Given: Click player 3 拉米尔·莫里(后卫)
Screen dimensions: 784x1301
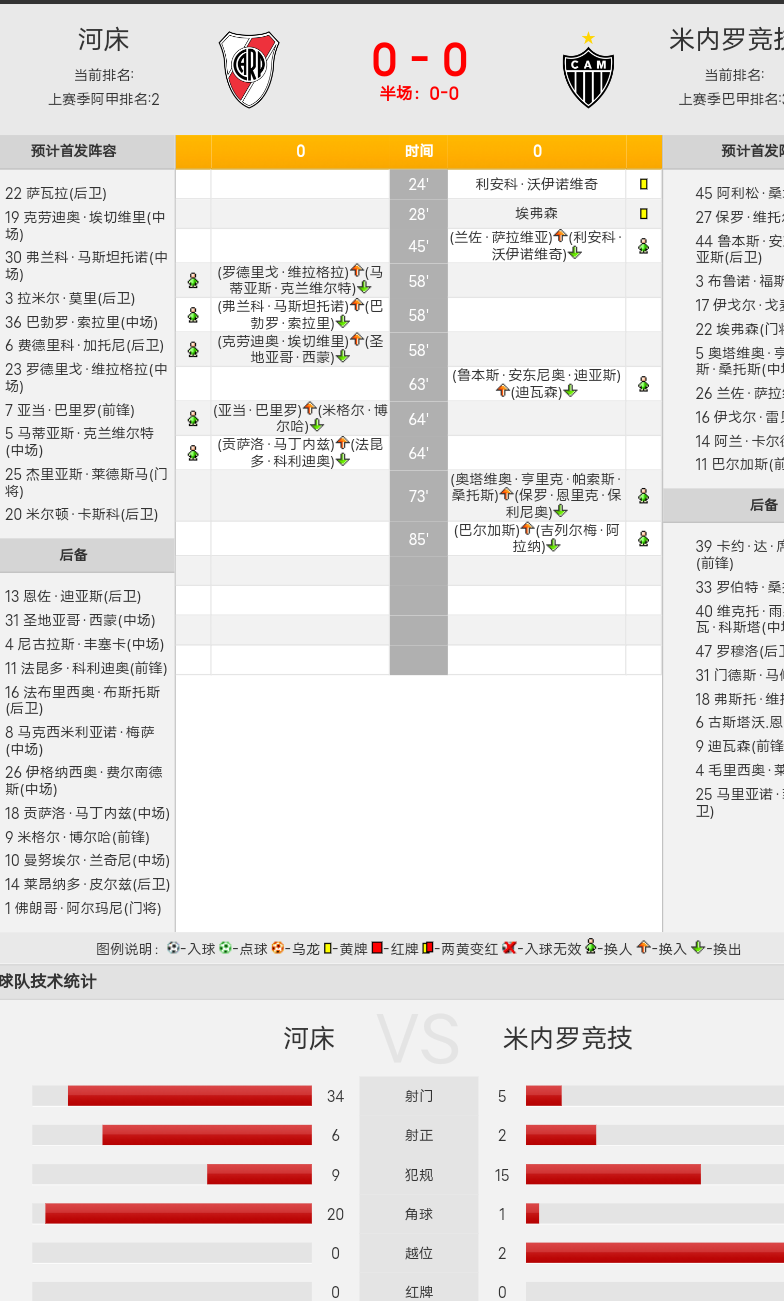Looking at the screenshot, I should (70, 298).
